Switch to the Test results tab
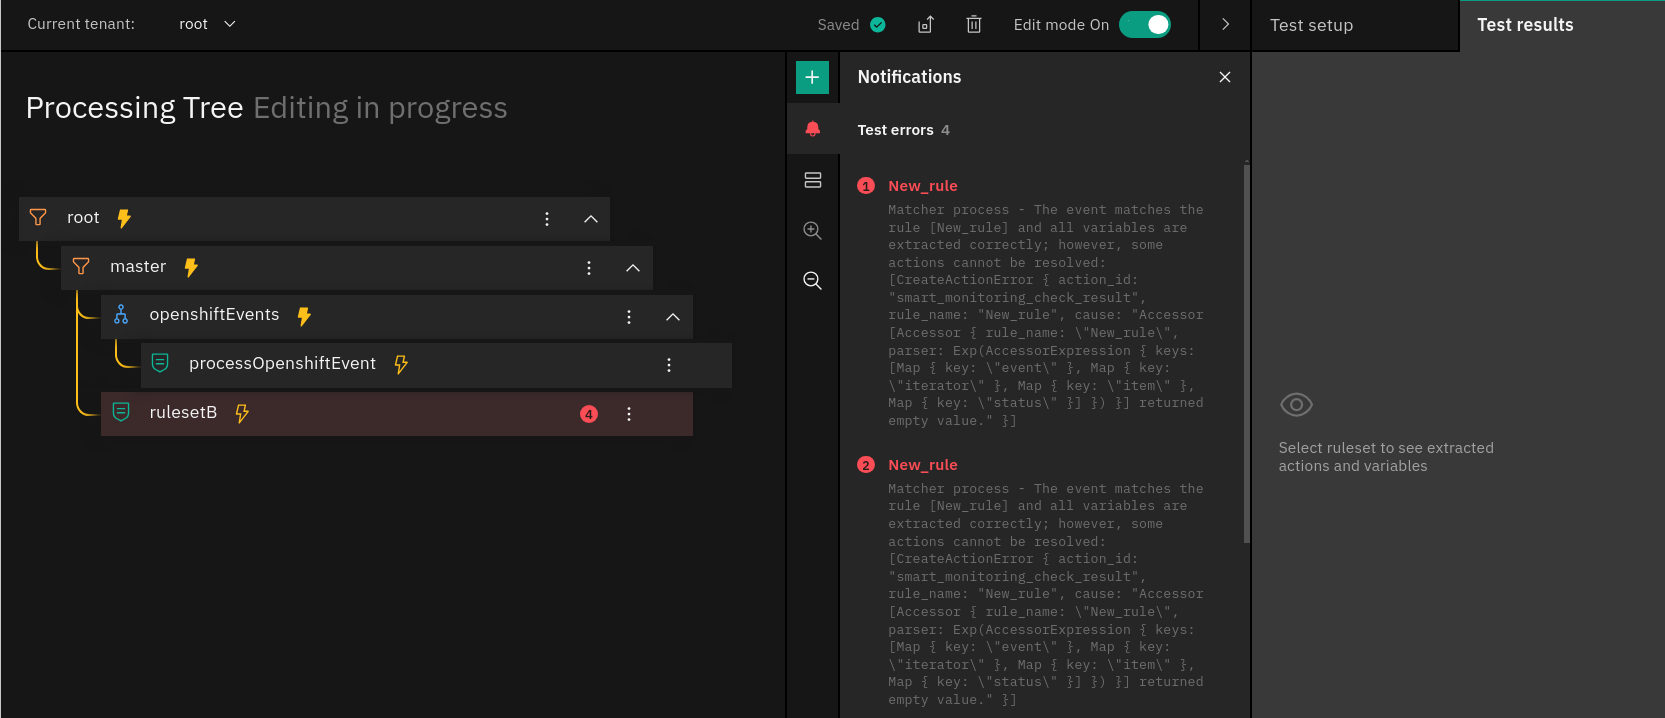Viewport: 1665px width, 718px height. tap(1525, 25)
